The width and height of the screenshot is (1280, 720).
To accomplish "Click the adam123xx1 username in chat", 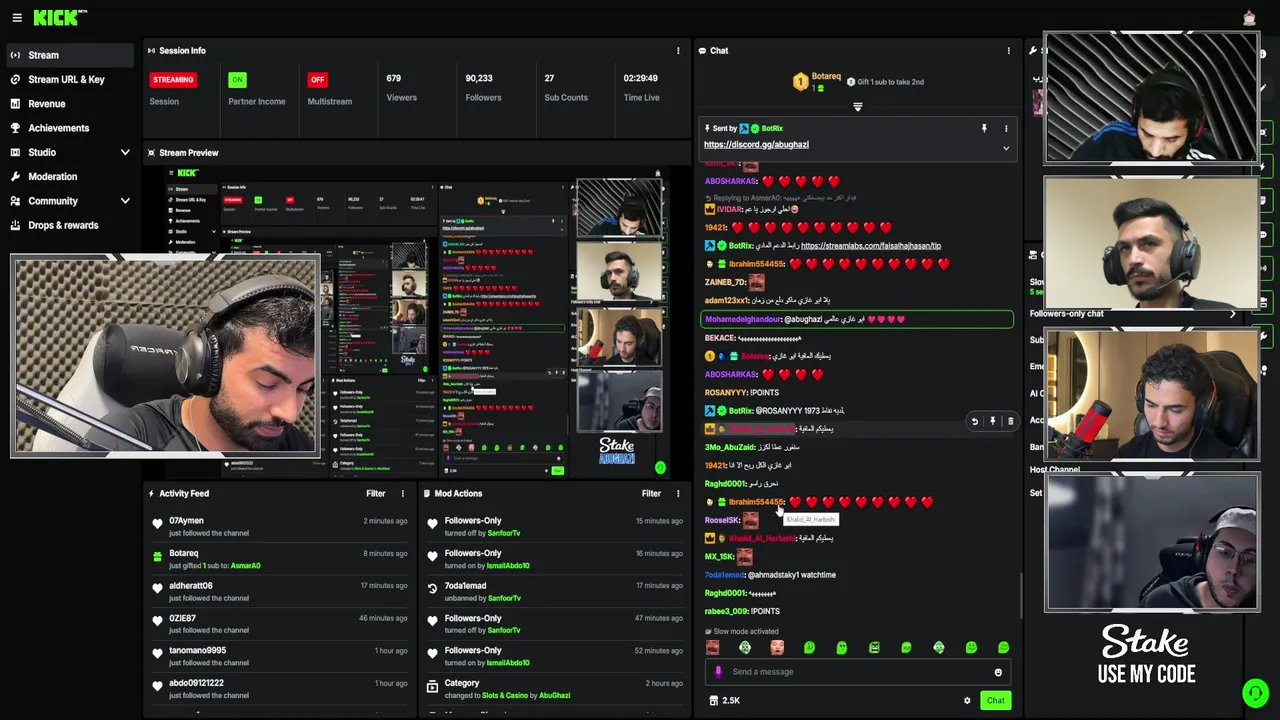I will click(726, 301).
